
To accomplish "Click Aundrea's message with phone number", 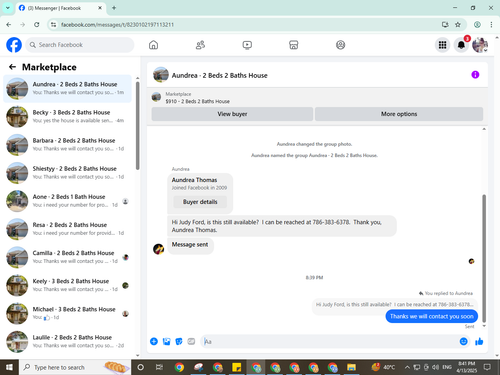I will tap(282, 226).
